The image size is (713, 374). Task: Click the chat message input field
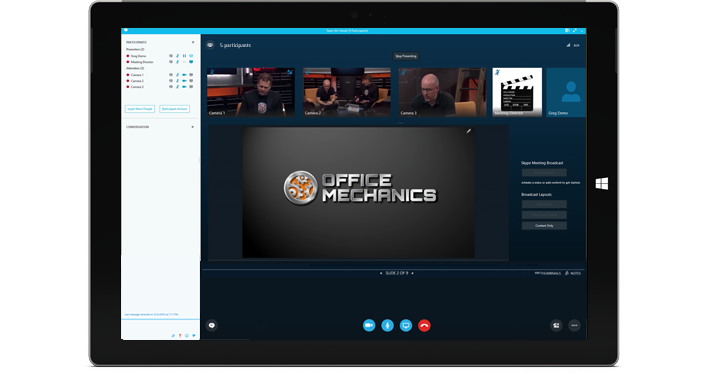[160, 326]
